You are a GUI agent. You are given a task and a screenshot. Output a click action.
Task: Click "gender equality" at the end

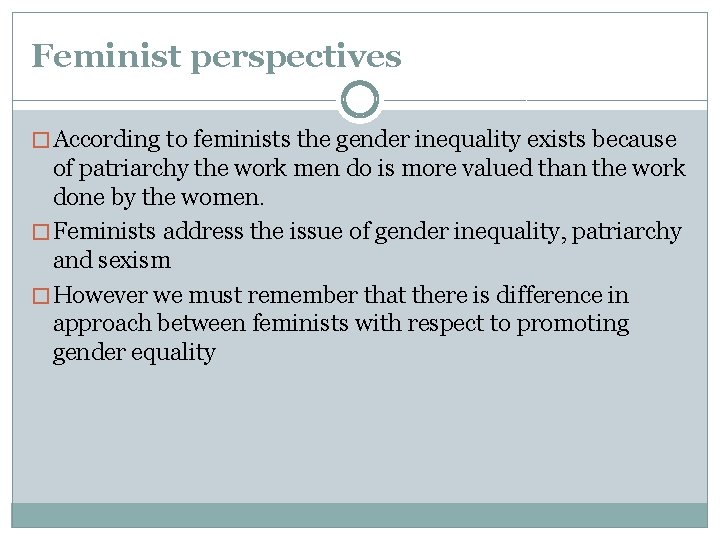tap(134, 353)
